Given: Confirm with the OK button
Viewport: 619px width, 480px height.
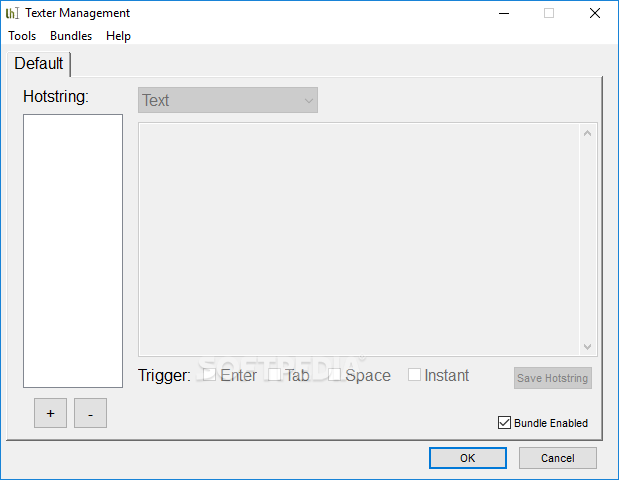Looking at the screenshot, I should point(468,458).
